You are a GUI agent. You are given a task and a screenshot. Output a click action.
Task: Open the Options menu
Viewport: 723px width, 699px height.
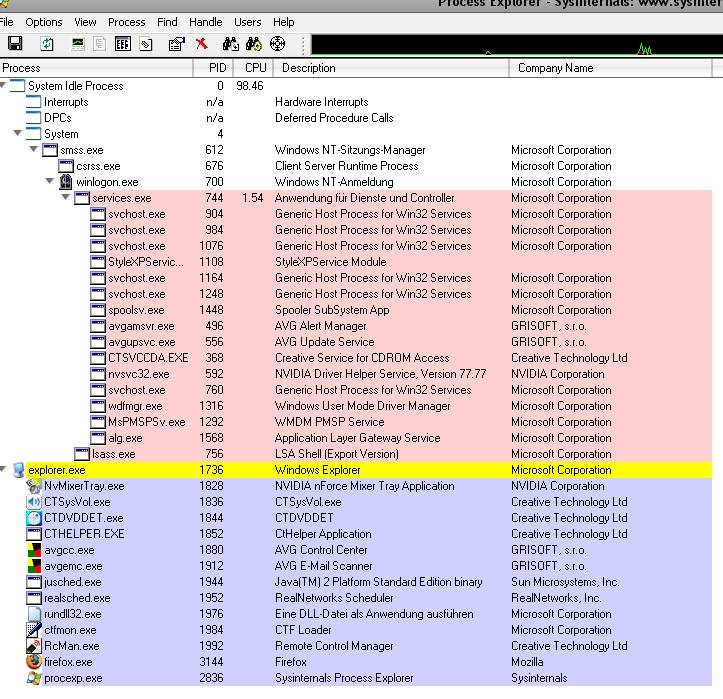[44, 22]
